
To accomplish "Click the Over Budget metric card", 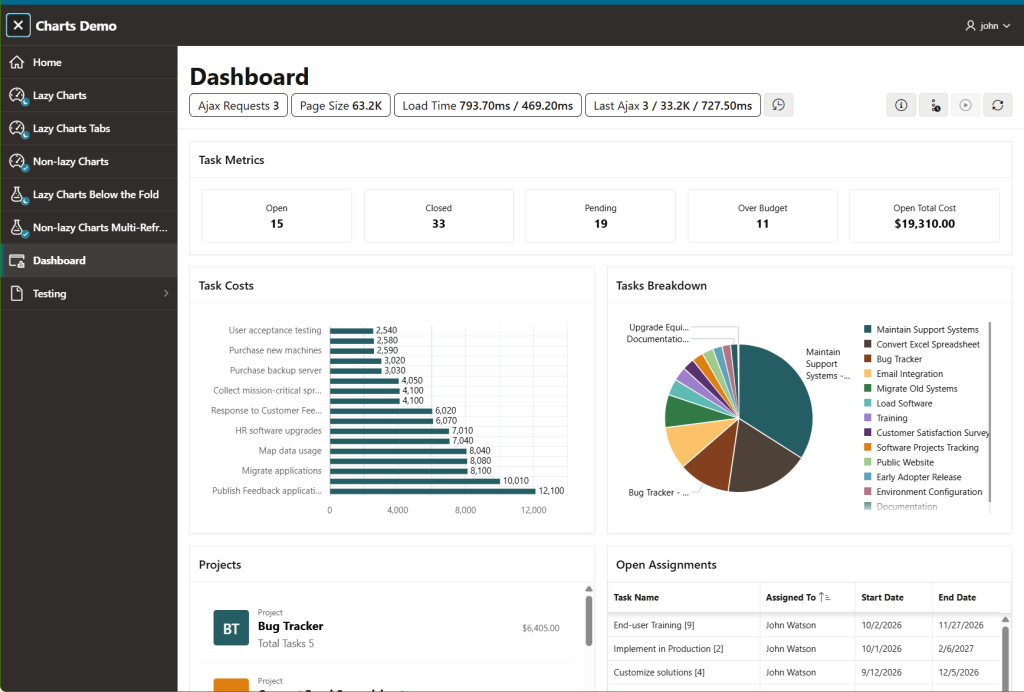I will click(x=762, y=216).
